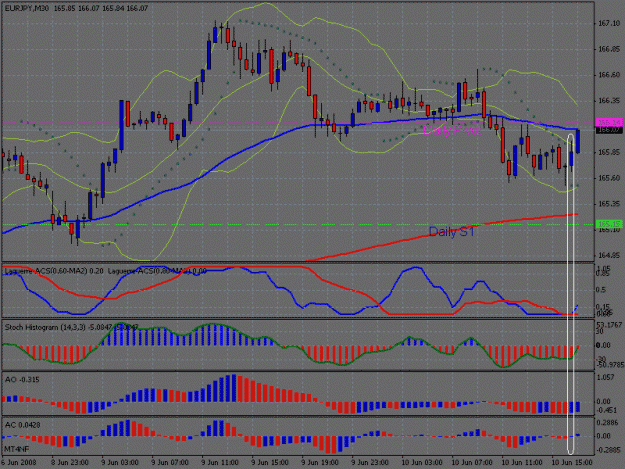This screenshot has width=625, height=469.
Task: Select the Daily S1 label
Action: pyautogui.click(x=452, y=232)
